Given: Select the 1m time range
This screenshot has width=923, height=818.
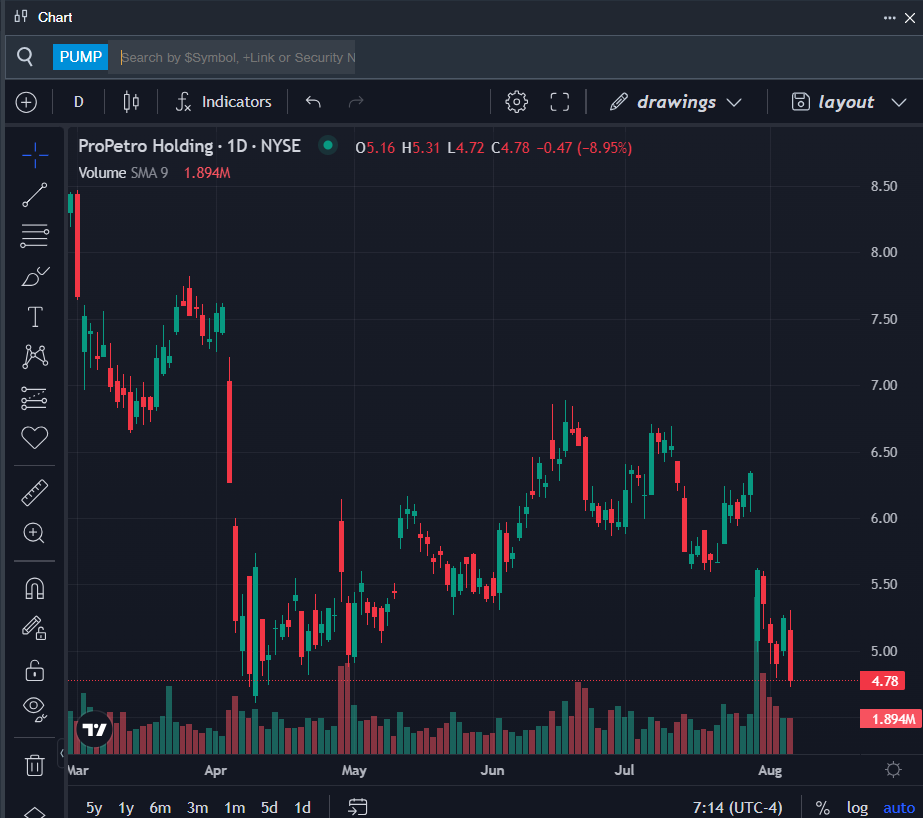Looking at the screenshot, I should [235, 807].
